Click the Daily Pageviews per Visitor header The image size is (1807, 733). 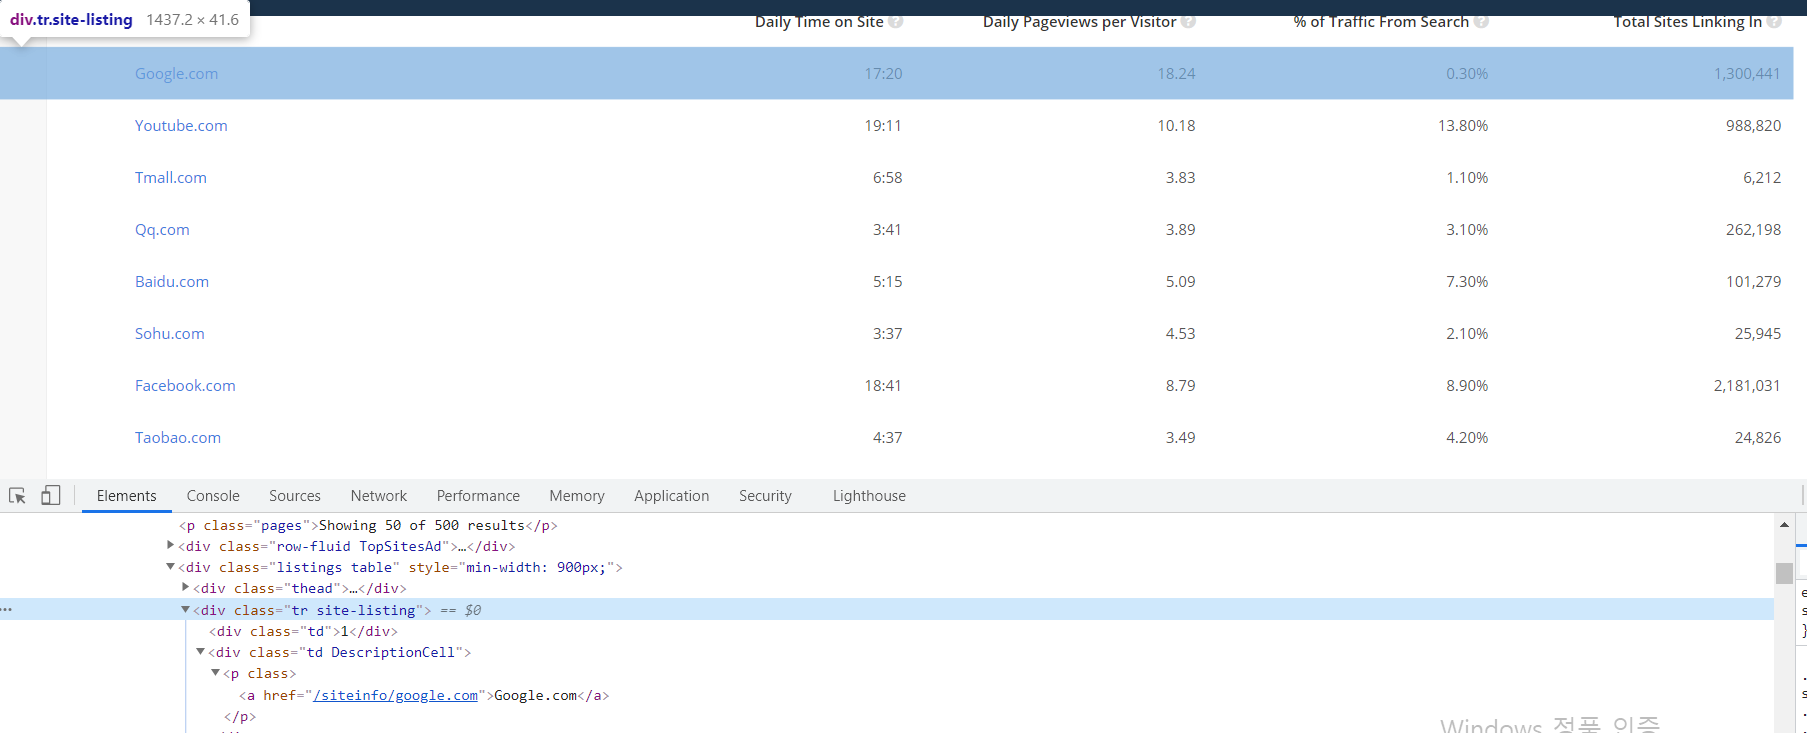tap(1079, 22)
